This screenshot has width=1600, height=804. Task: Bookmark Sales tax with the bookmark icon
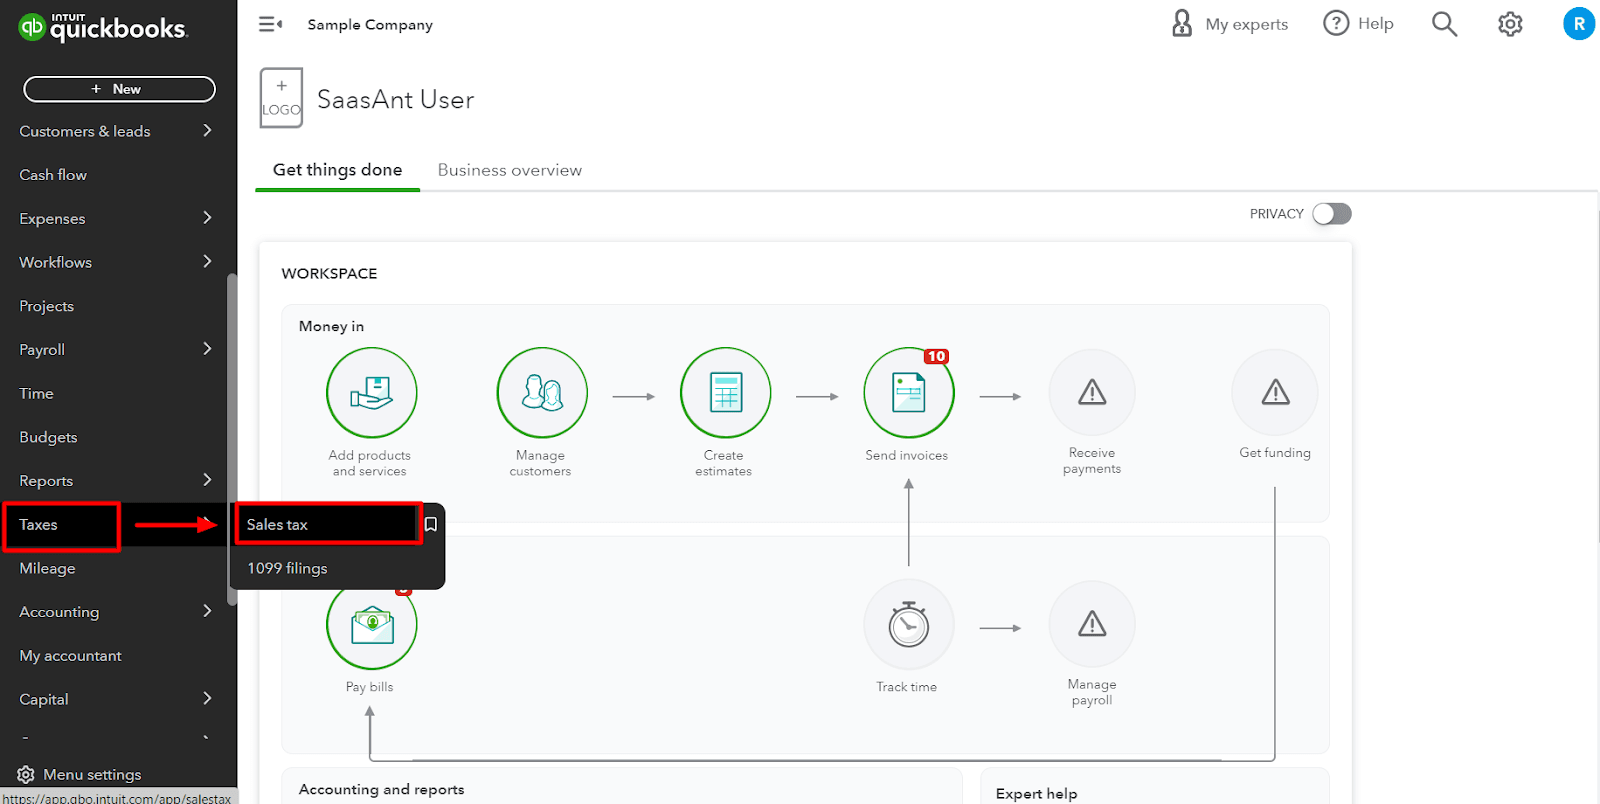click(x=431, y=524)
